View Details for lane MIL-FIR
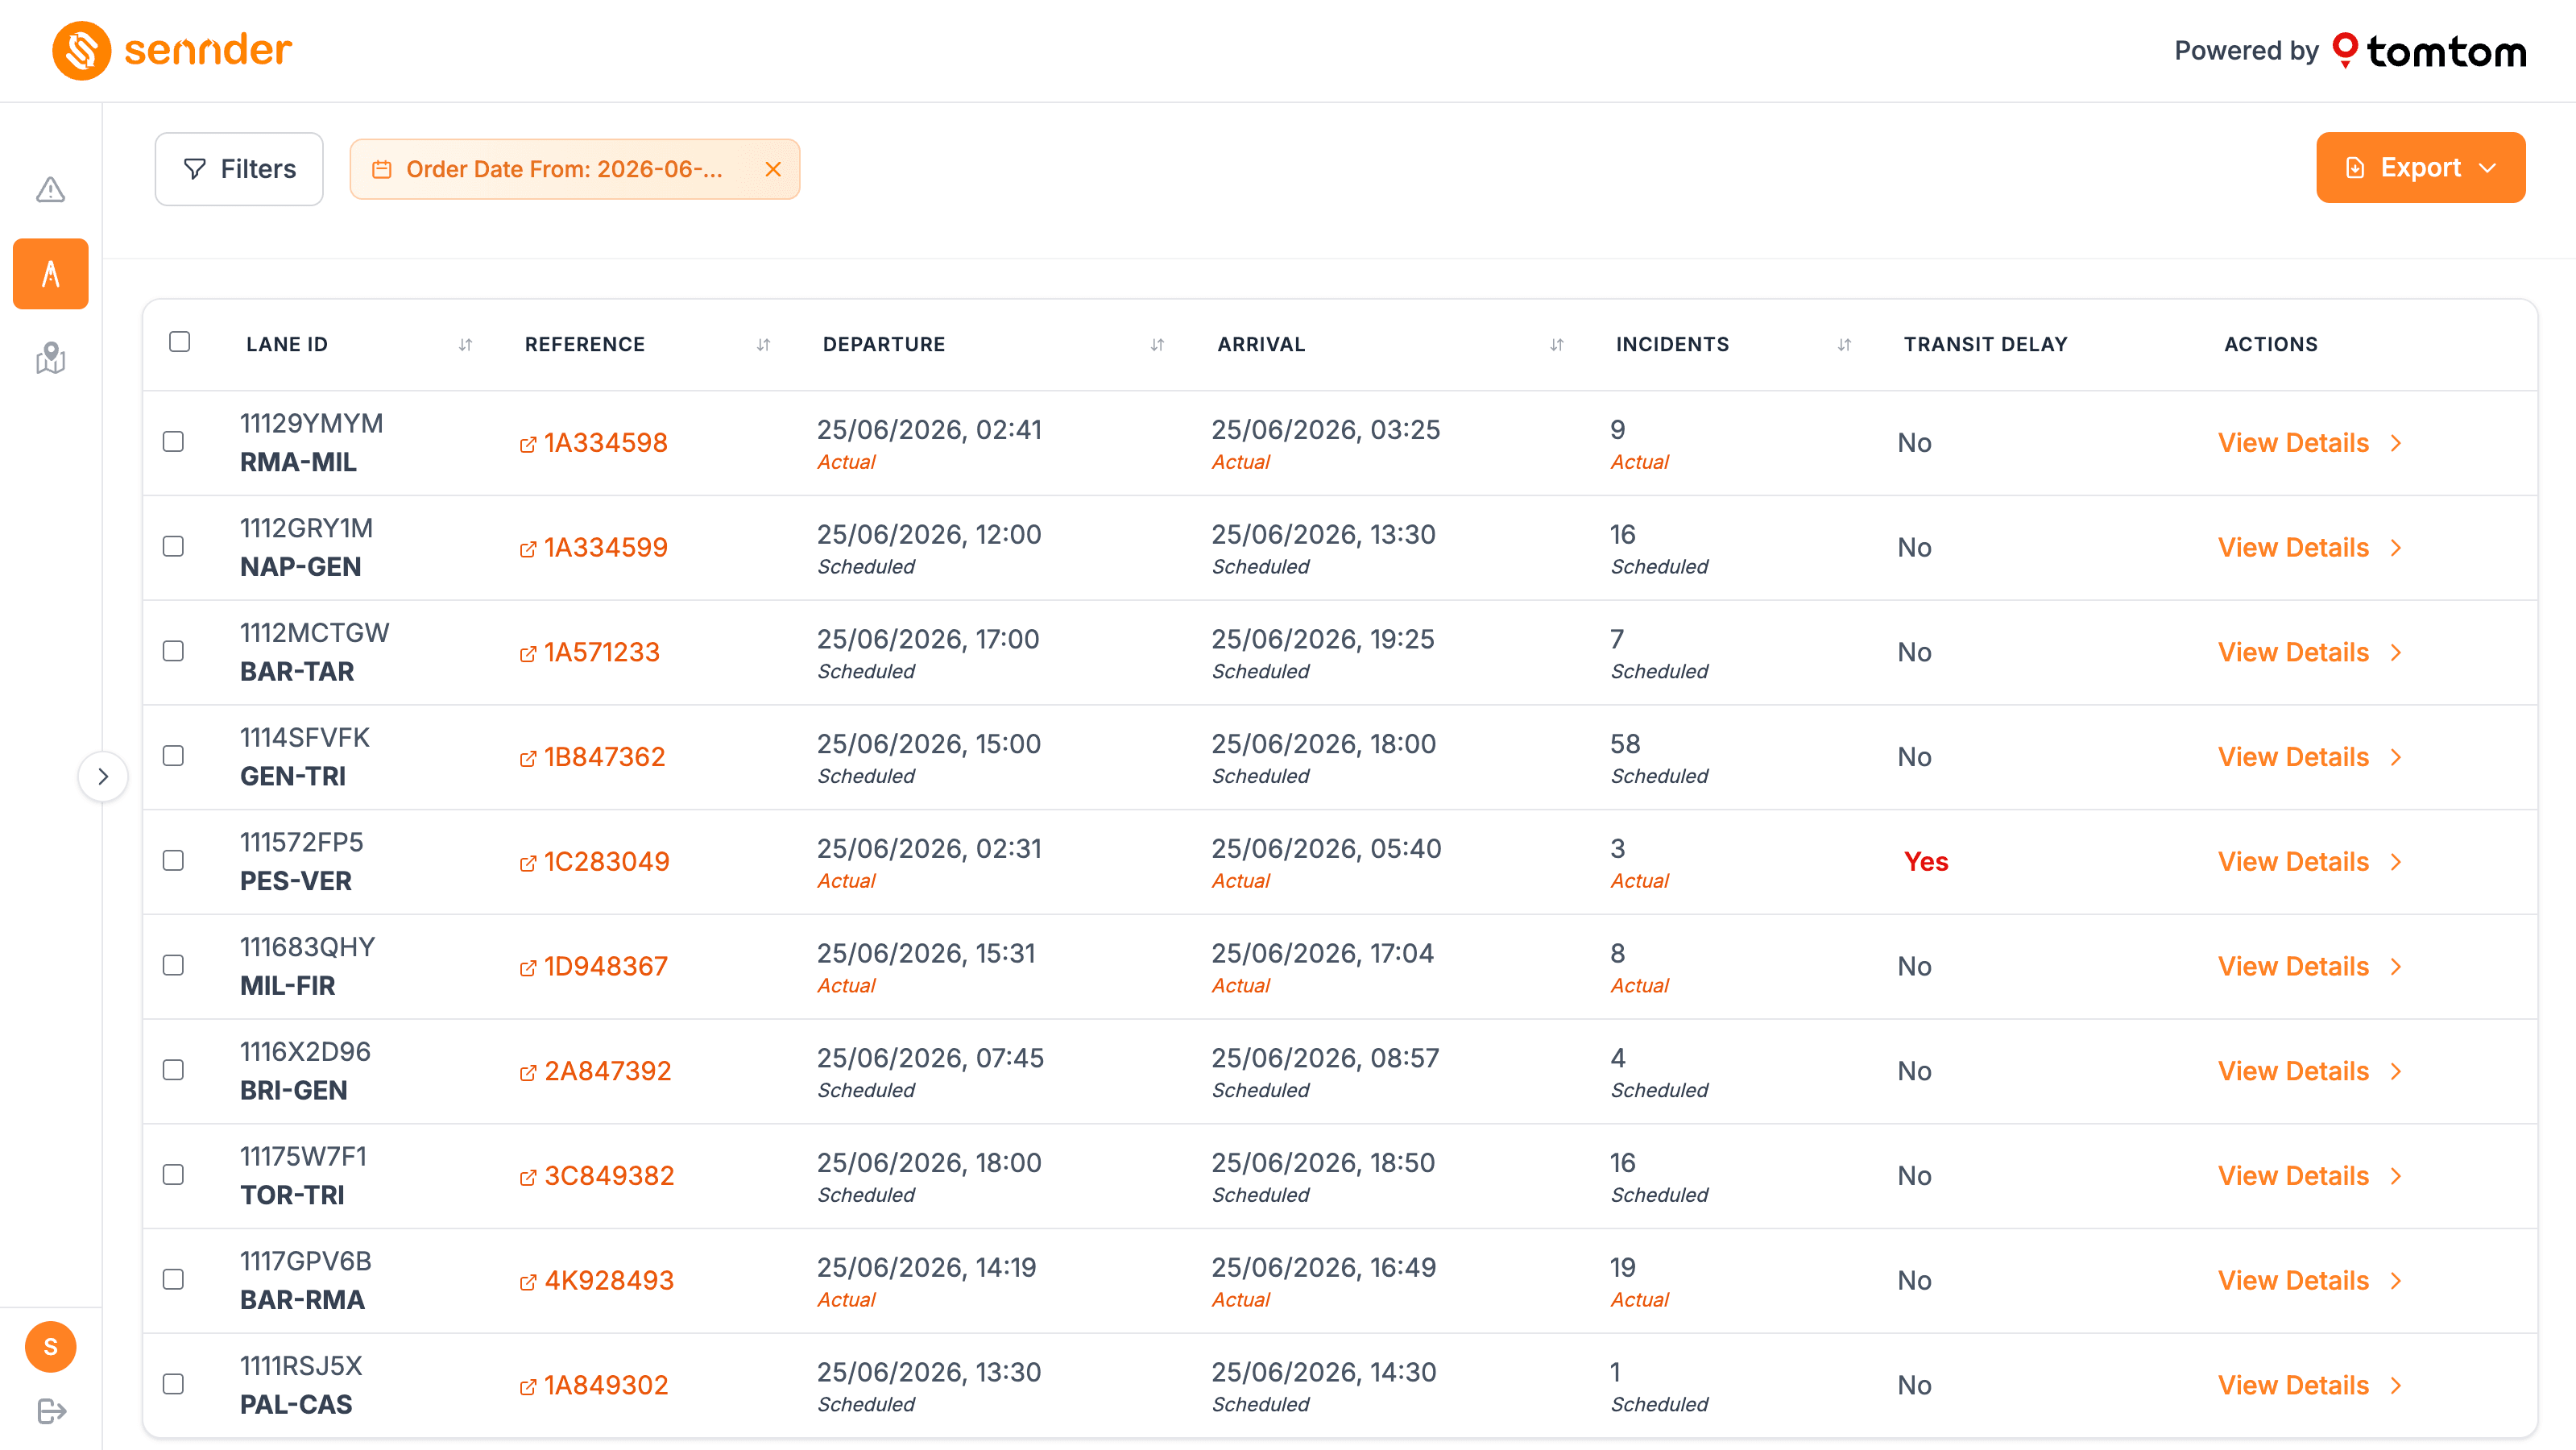The width and height of the screenshot is (2576, 1450). [x=2310, y=966]
